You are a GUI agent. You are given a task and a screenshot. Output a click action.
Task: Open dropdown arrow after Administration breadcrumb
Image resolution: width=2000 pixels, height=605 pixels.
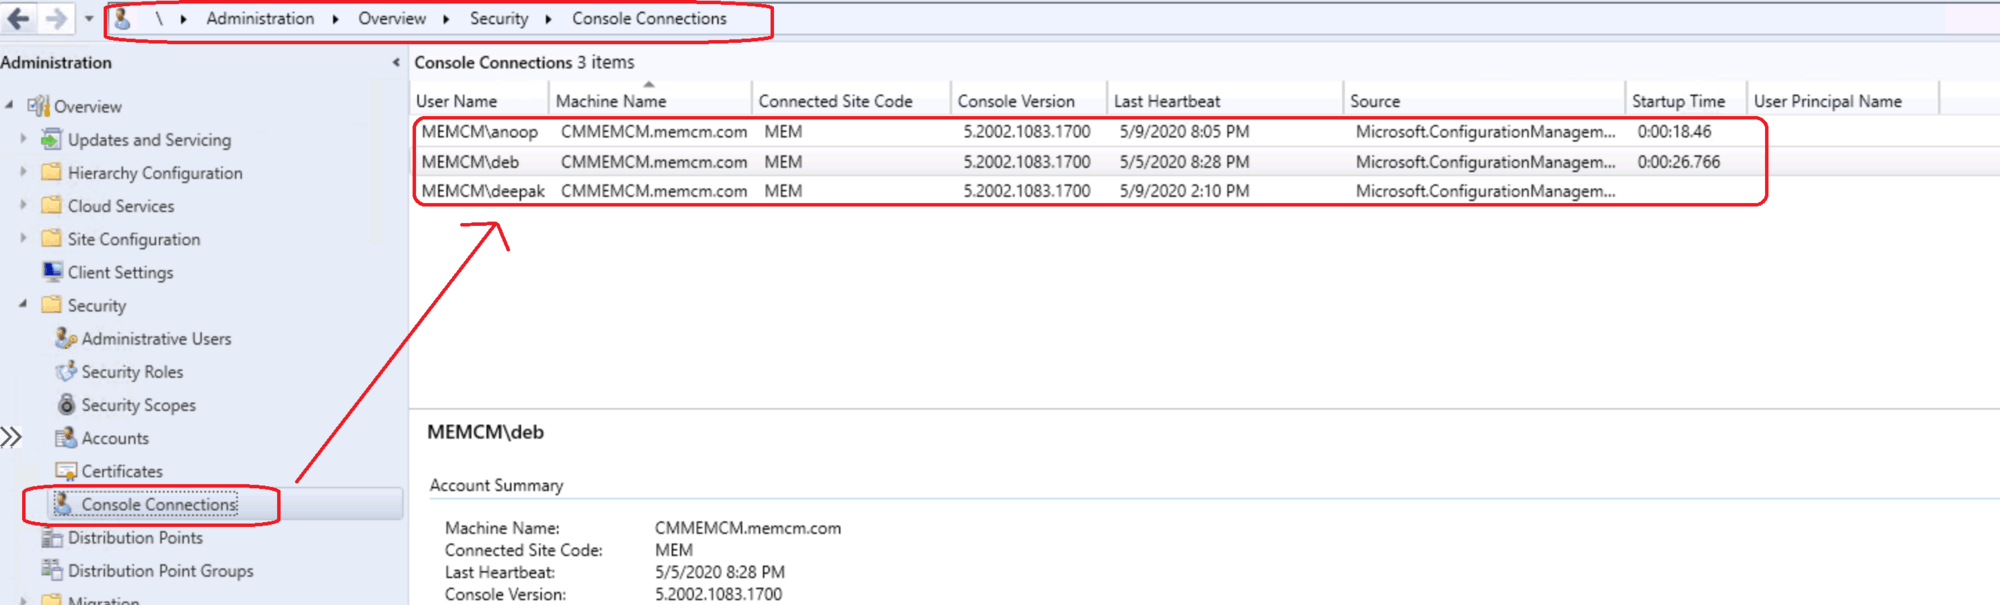[x=335, y=19]
